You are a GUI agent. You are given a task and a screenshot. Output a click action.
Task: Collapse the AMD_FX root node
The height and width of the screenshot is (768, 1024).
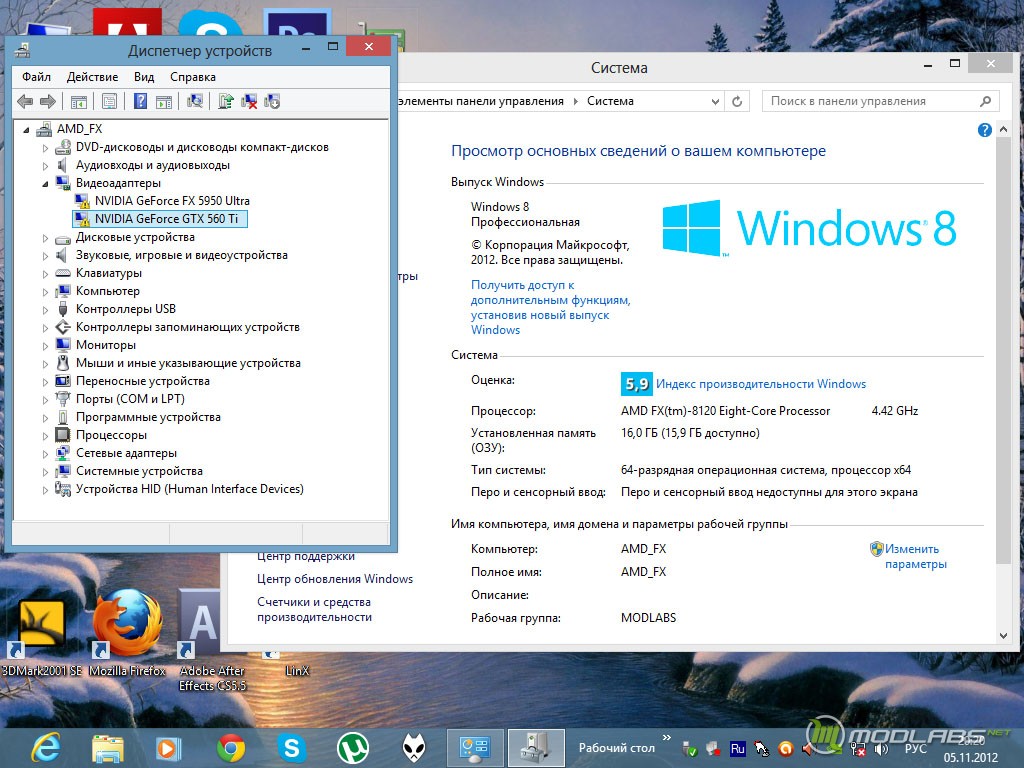click(26, 130)
